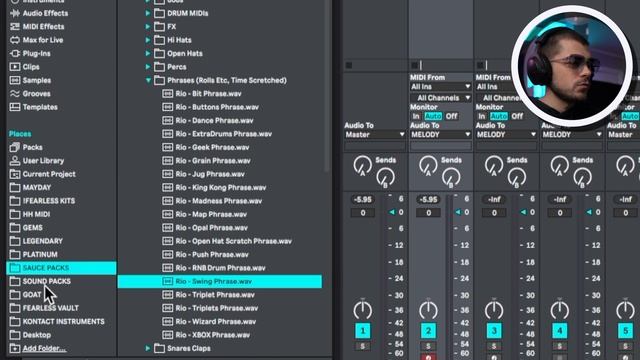The image size is (640, 360).
Task: Select the KONTAKT INSTRUMENTS folder
Action: [x=57, y=321]
